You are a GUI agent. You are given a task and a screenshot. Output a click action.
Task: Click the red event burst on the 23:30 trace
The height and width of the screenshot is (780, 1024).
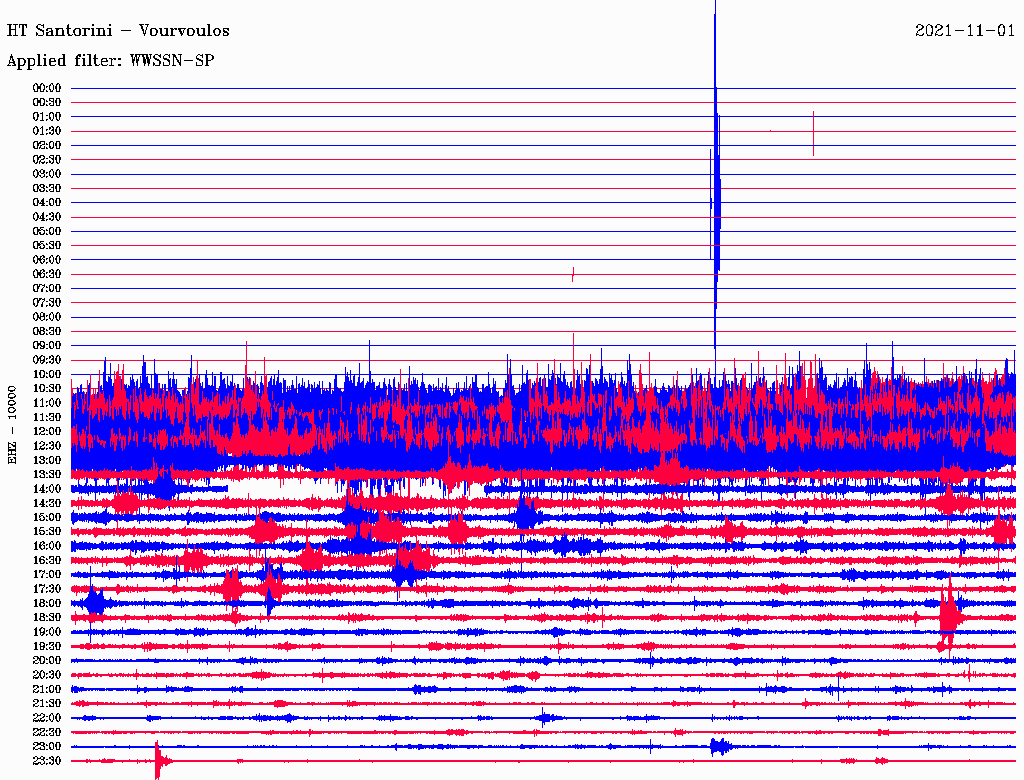coord(157,761)
